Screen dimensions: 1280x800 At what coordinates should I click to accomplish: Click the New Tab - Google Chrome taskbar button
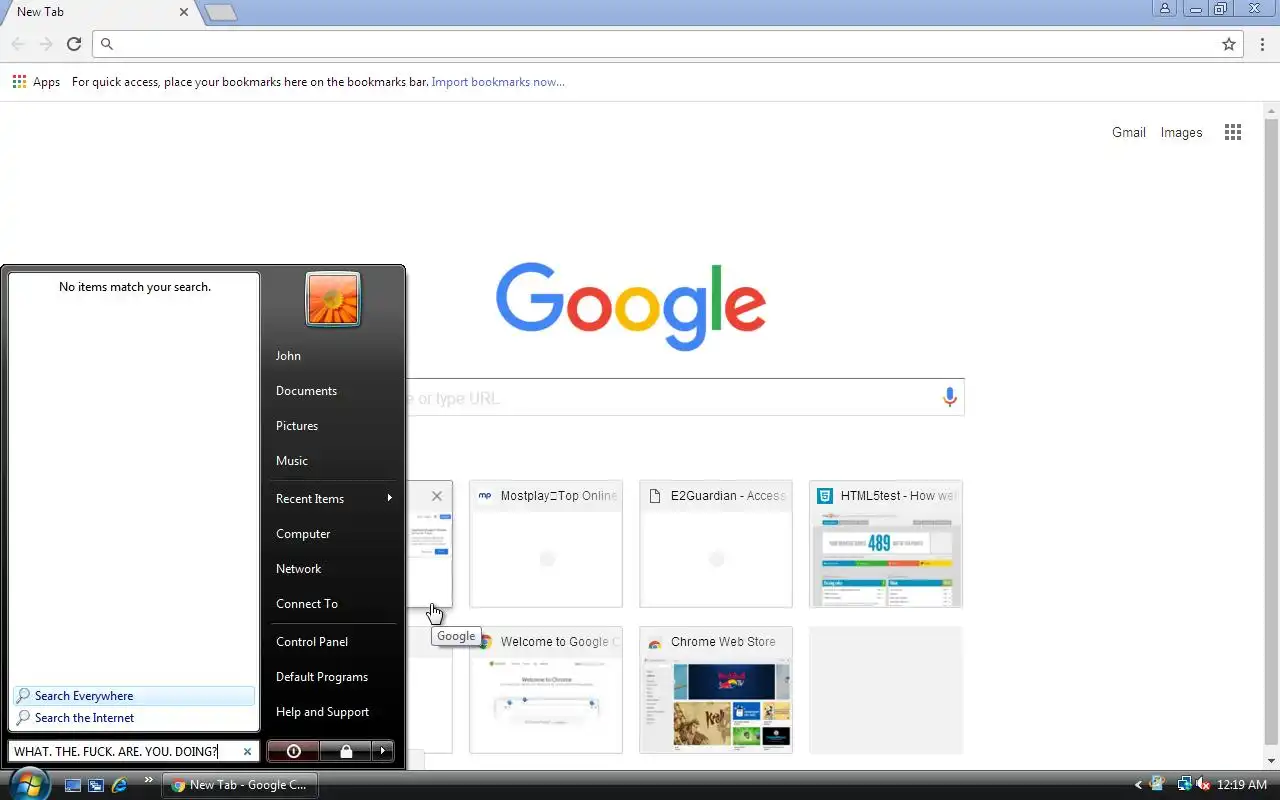(240, 785)
